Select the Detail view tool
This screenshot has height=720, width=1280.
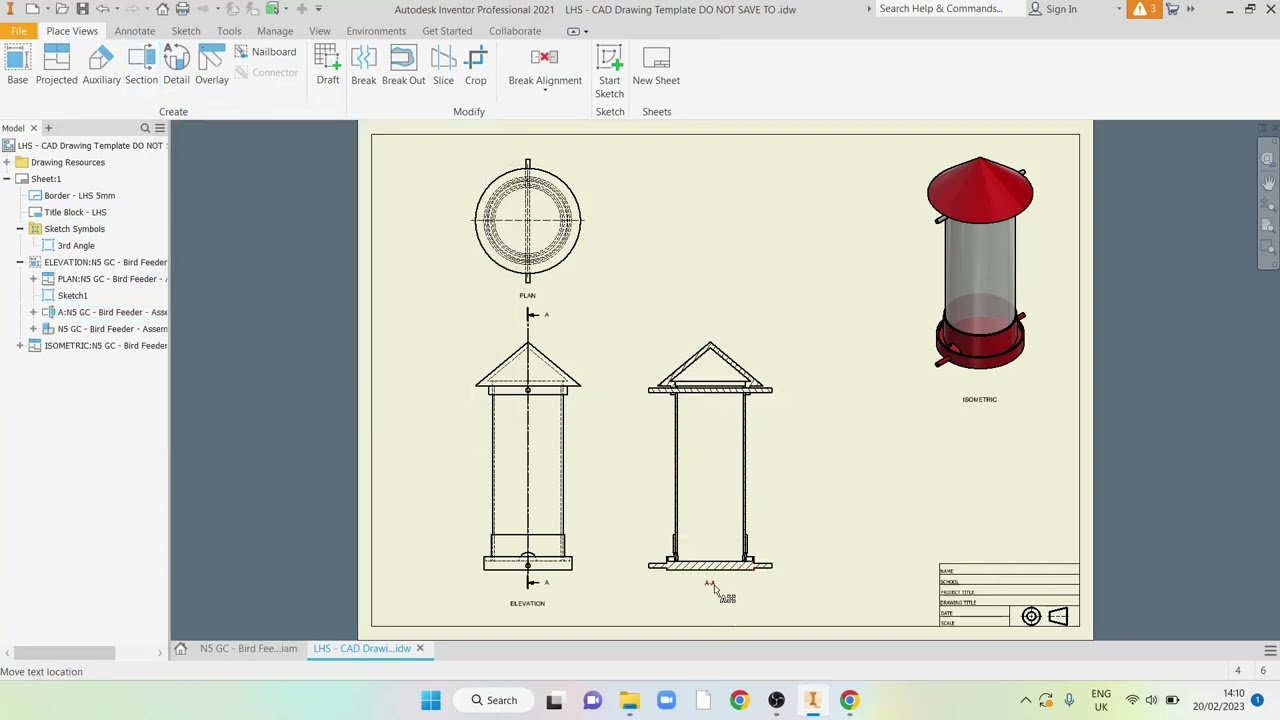click(x=176, y=66)
